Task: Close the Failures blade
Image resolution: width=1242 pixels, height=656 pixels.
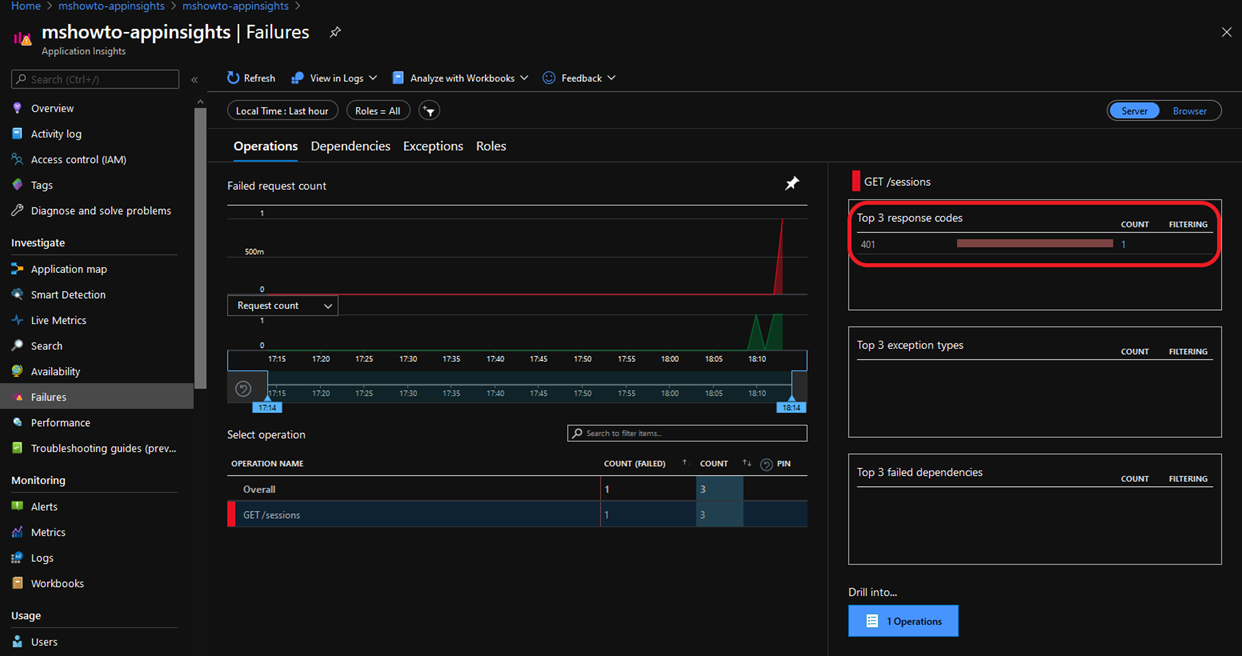Action: click(x=1227, y=32)
